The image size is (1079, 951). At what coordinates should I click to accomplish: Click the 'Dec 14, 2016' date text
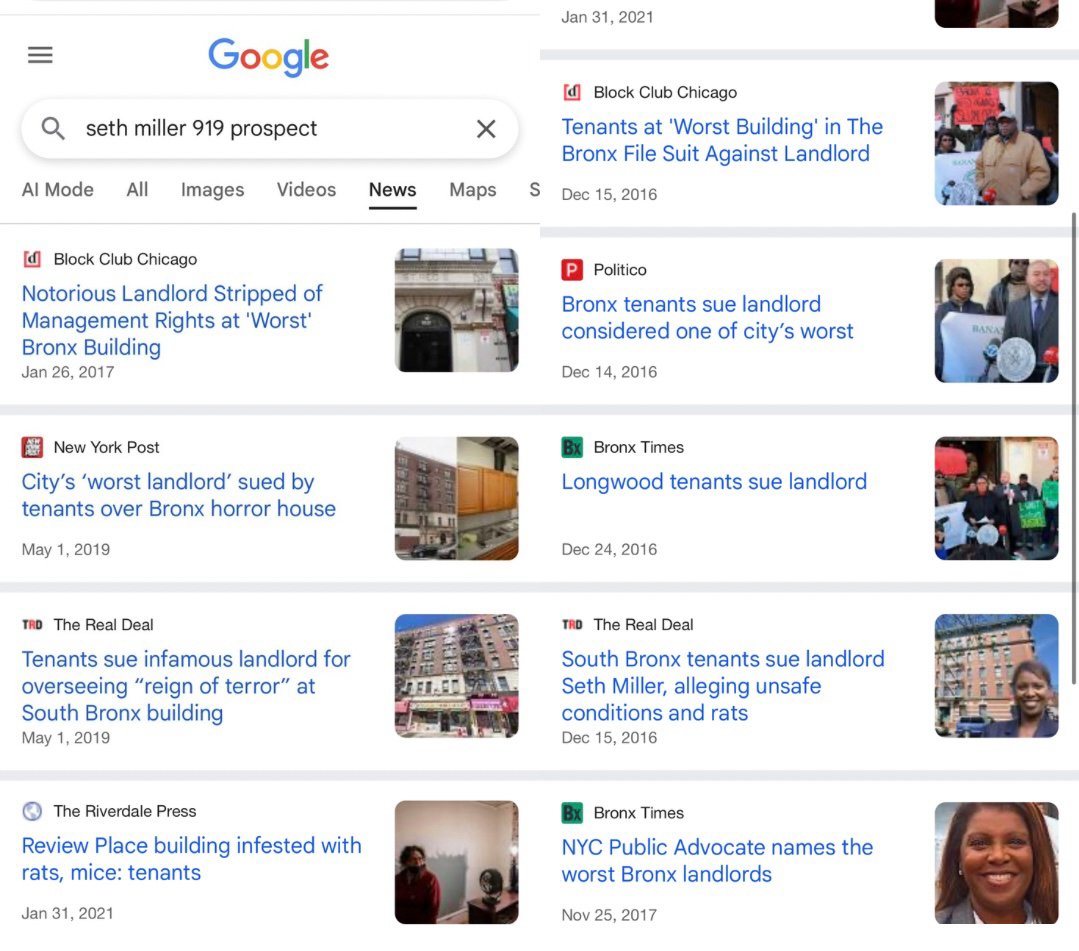click(x=609, y=372)
